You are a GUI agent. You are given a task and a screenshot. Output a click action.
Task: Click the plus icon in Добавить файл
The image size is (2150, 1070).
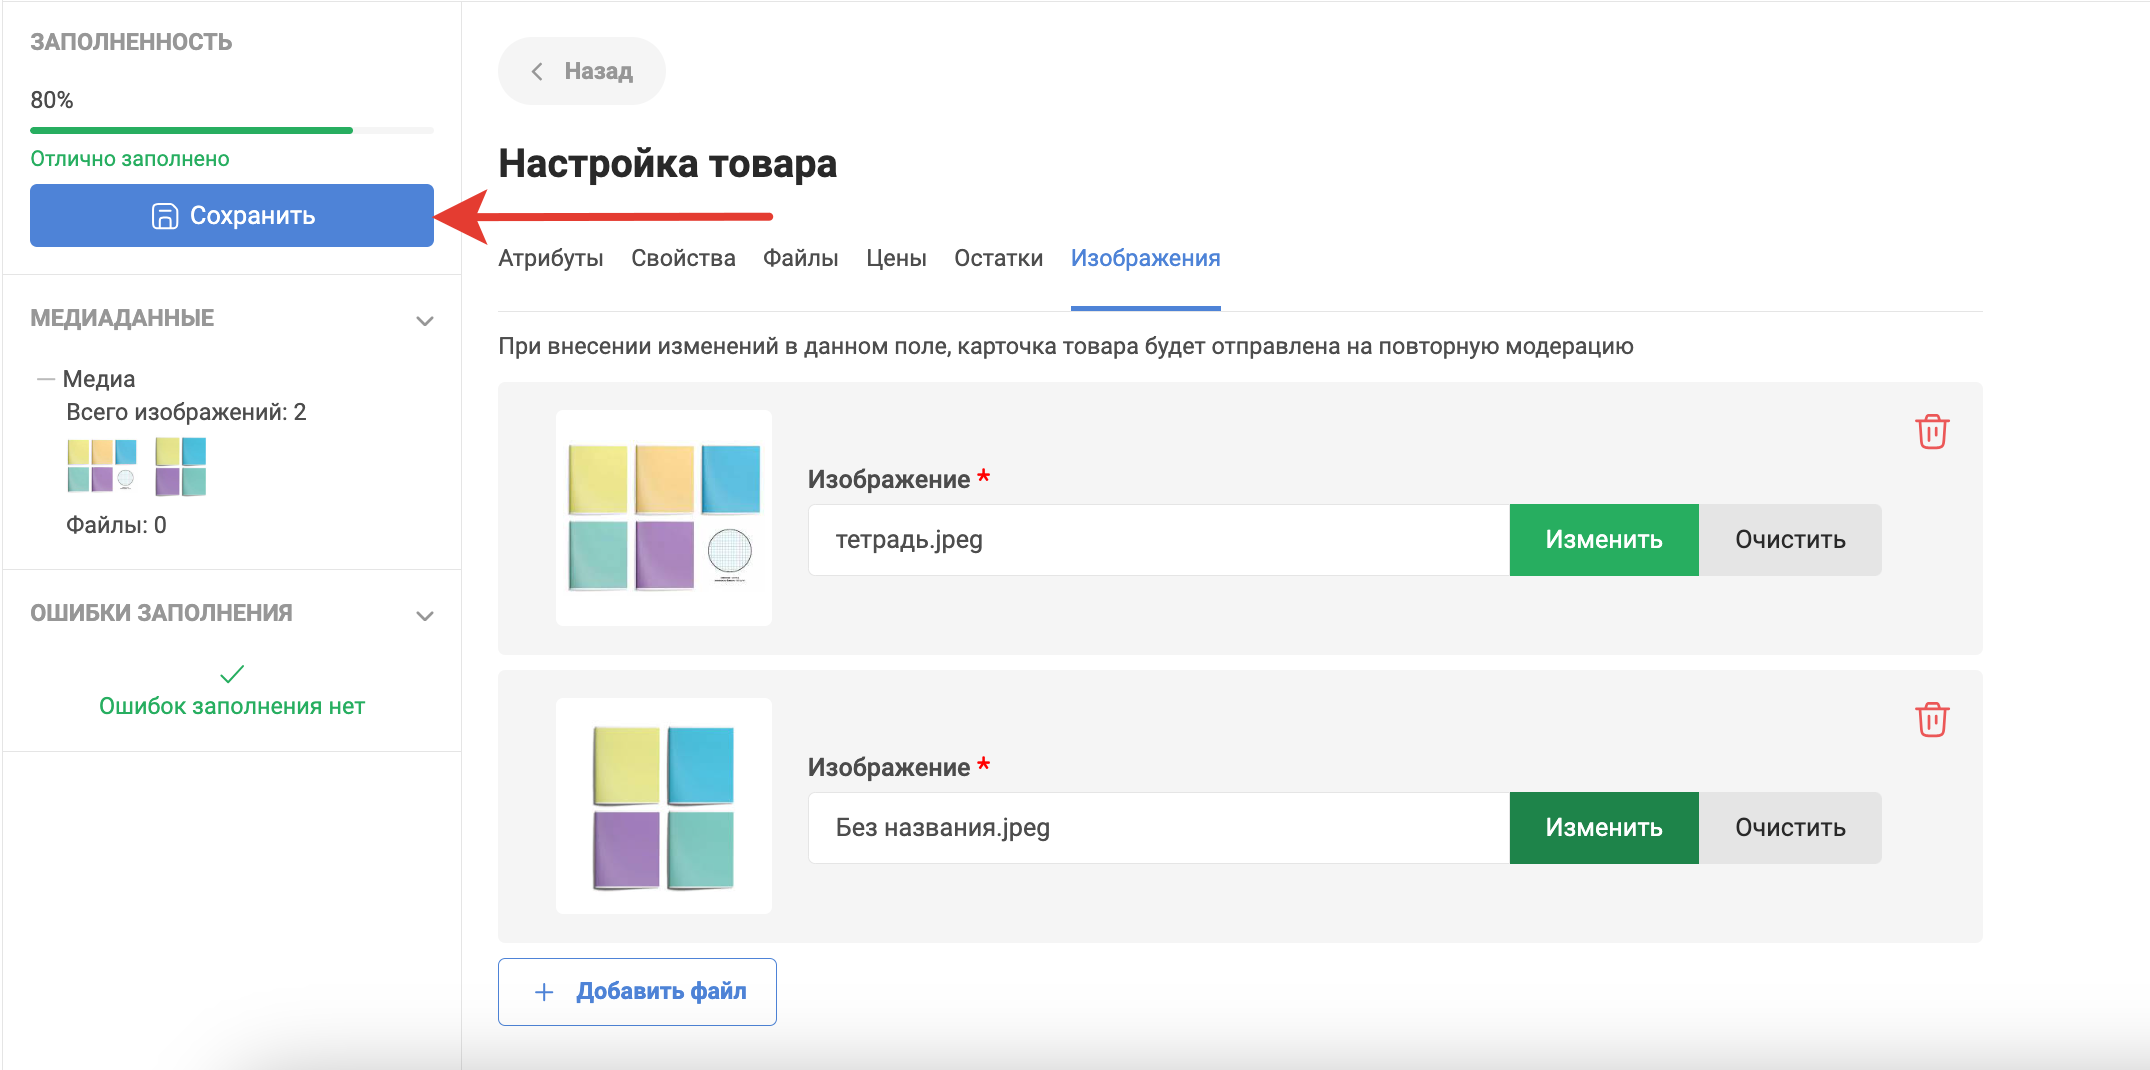point(544,992)
